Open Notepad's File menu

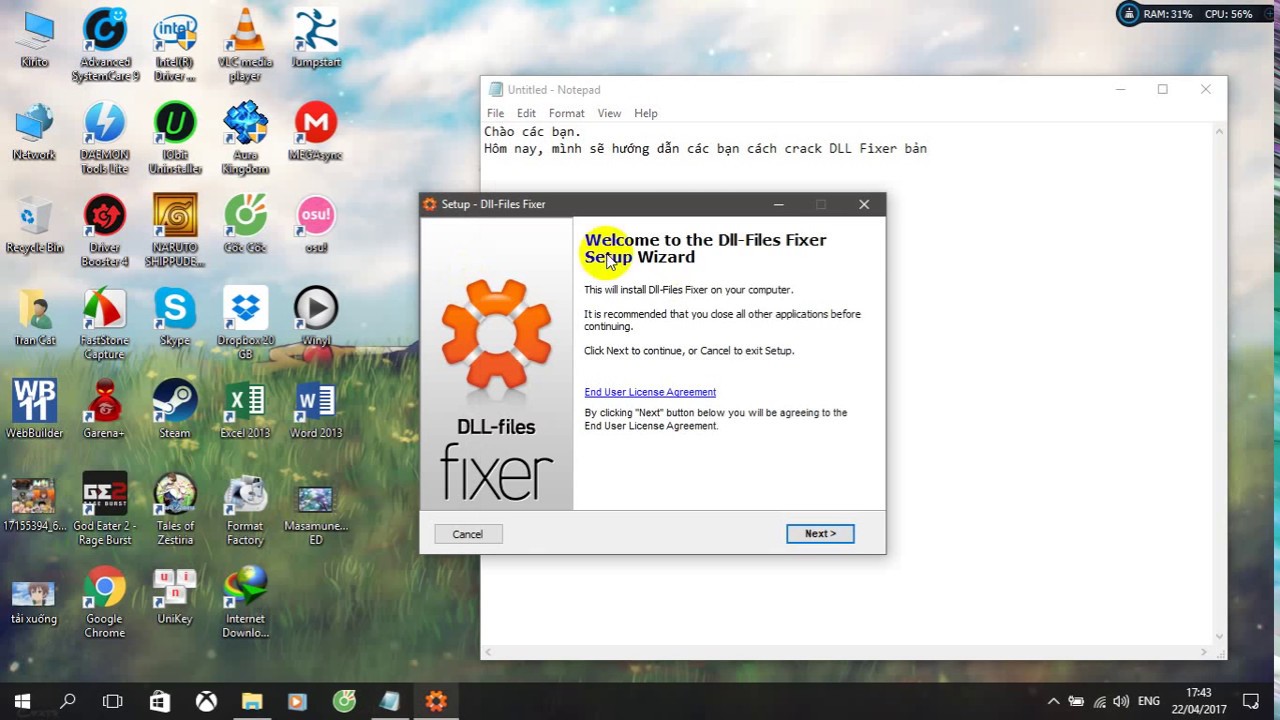(x=496, y=113)
